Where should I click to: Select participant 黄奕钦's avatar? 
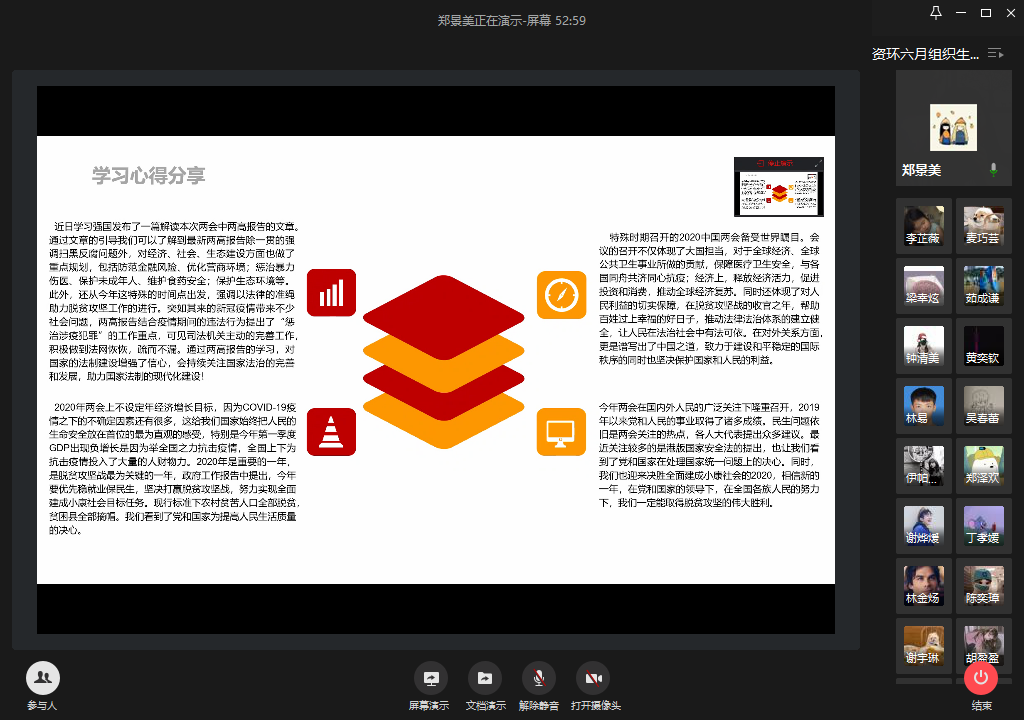(984, 346)
